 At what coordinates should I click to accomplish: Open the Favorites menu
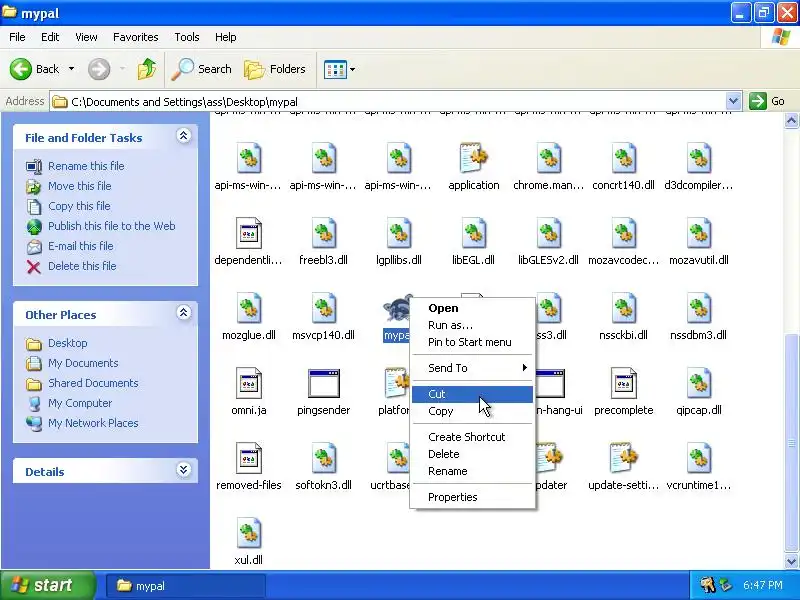click(136, 37)
